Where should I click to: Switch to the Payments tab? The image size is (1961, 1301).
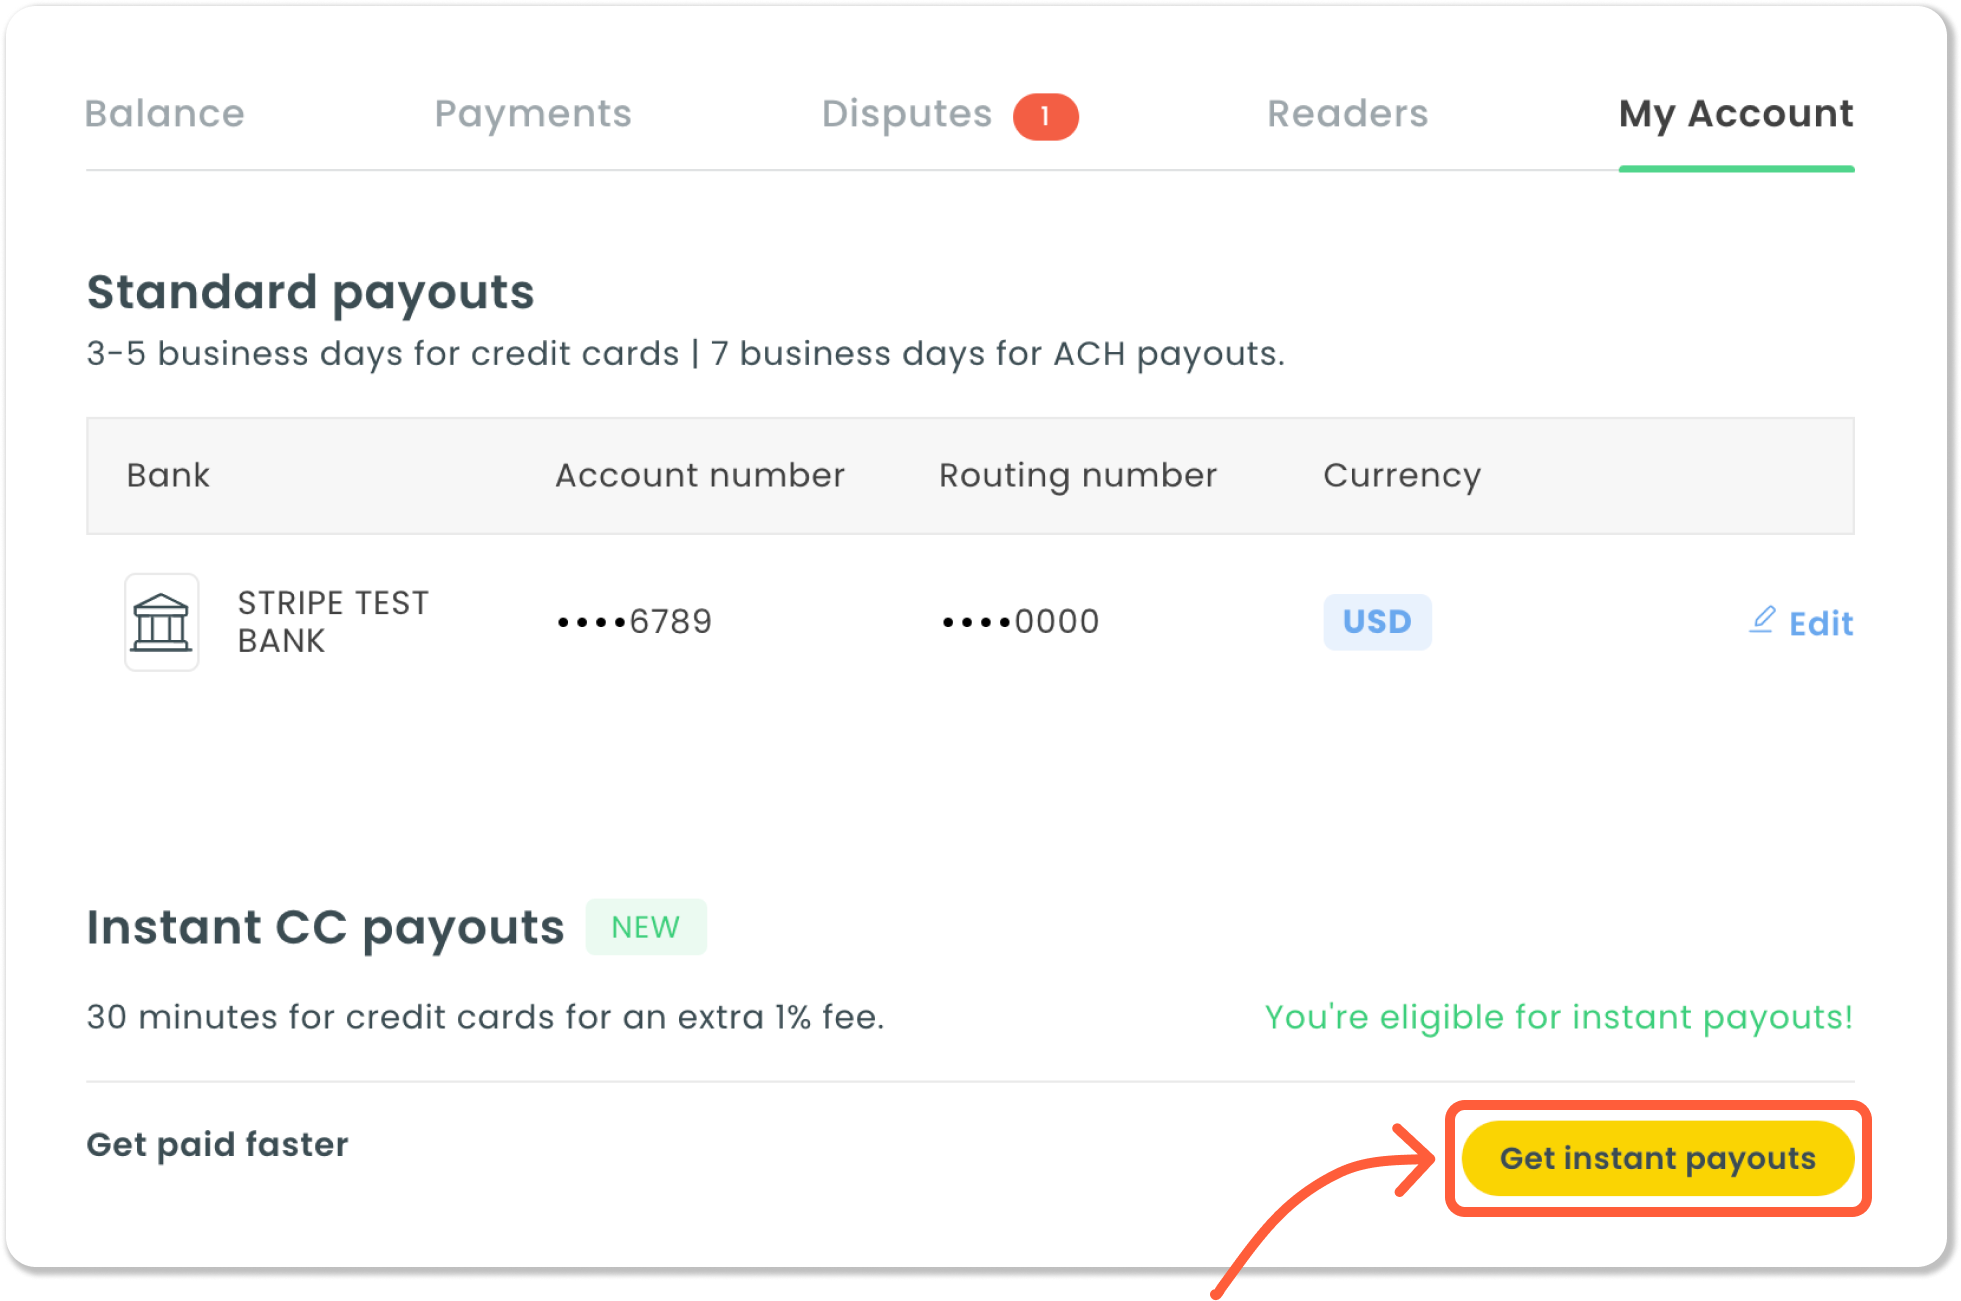point(533,114)
